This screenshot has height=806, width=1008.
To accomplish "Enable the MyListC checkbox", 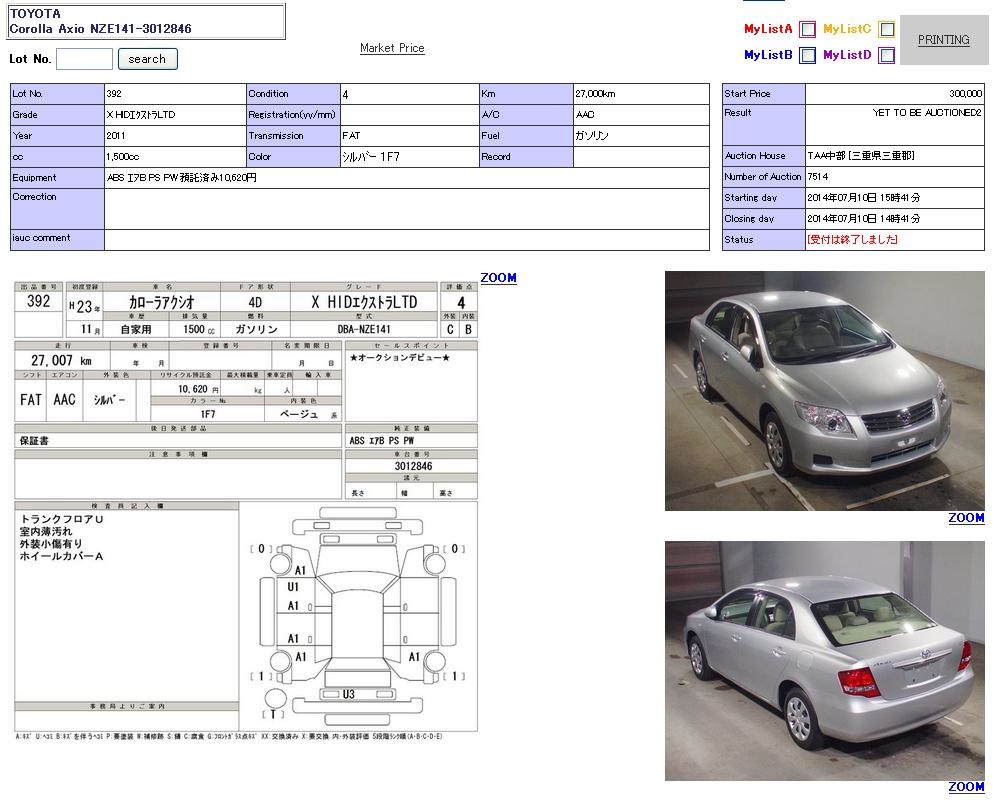I will [886, 30].
